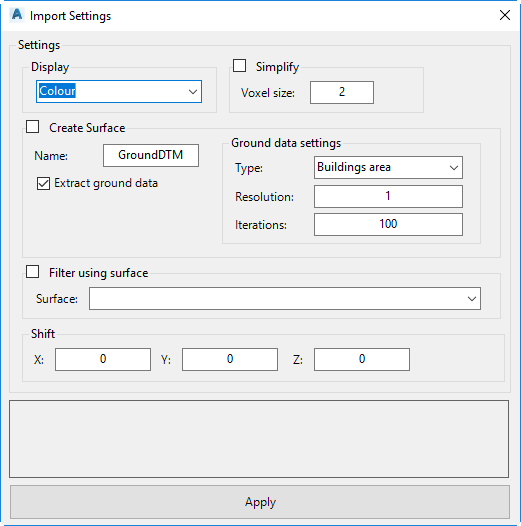
Task: Click the Autodesk app icon in title bar
Action: [x=16, y=15]
